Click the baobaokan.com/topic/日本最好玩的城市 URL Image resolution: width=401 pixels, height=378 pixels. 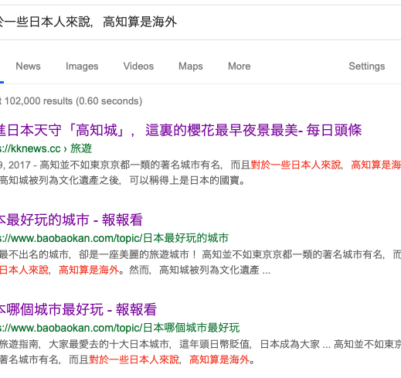pos(114,238)
